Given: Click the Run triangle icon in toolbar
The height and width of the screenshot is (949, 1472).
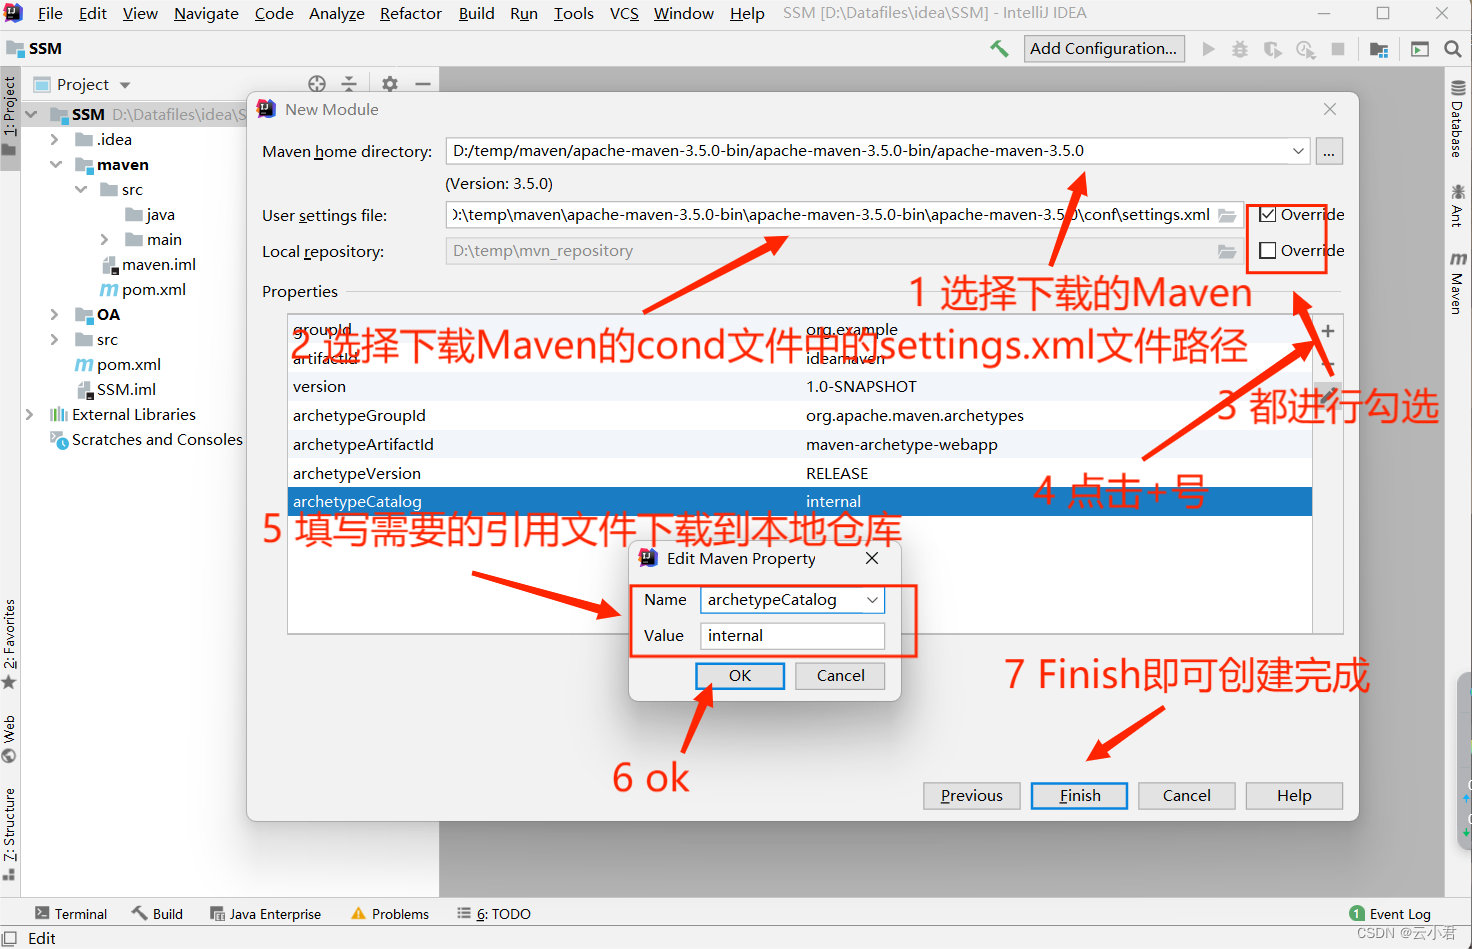Looking at the screenshot, I should pyautogui.click(x=1209, y=49).
